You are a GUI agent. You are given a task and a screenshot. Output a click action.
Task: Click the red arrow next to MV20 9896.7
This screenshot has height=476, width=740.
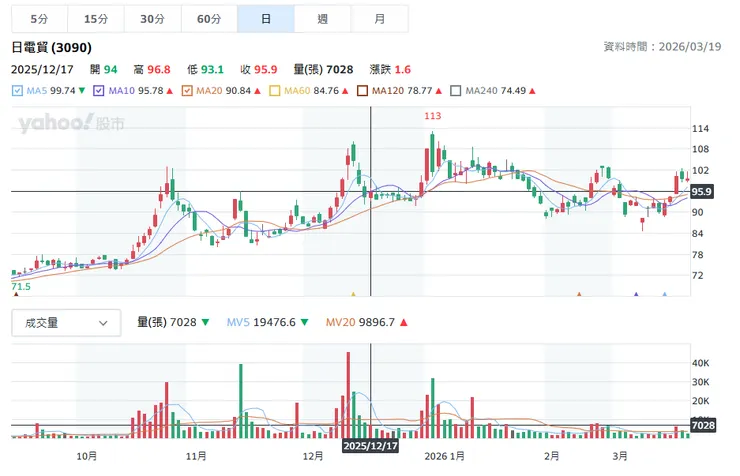click(404, 322)
